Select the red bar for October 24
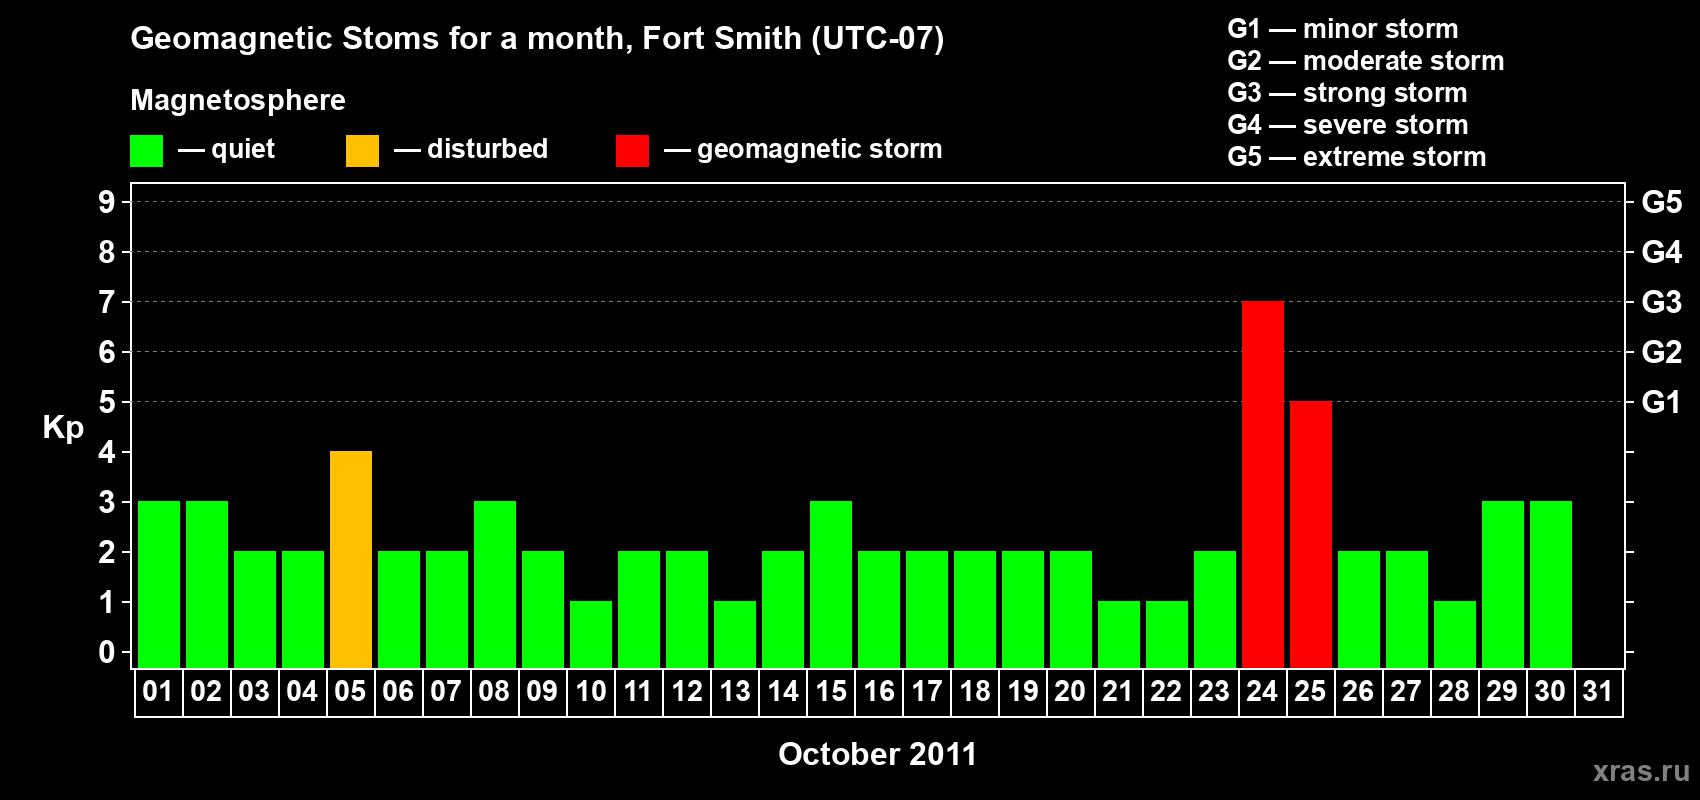The height and width of the screenshot is (800, 1700). tap(1263, 484)
